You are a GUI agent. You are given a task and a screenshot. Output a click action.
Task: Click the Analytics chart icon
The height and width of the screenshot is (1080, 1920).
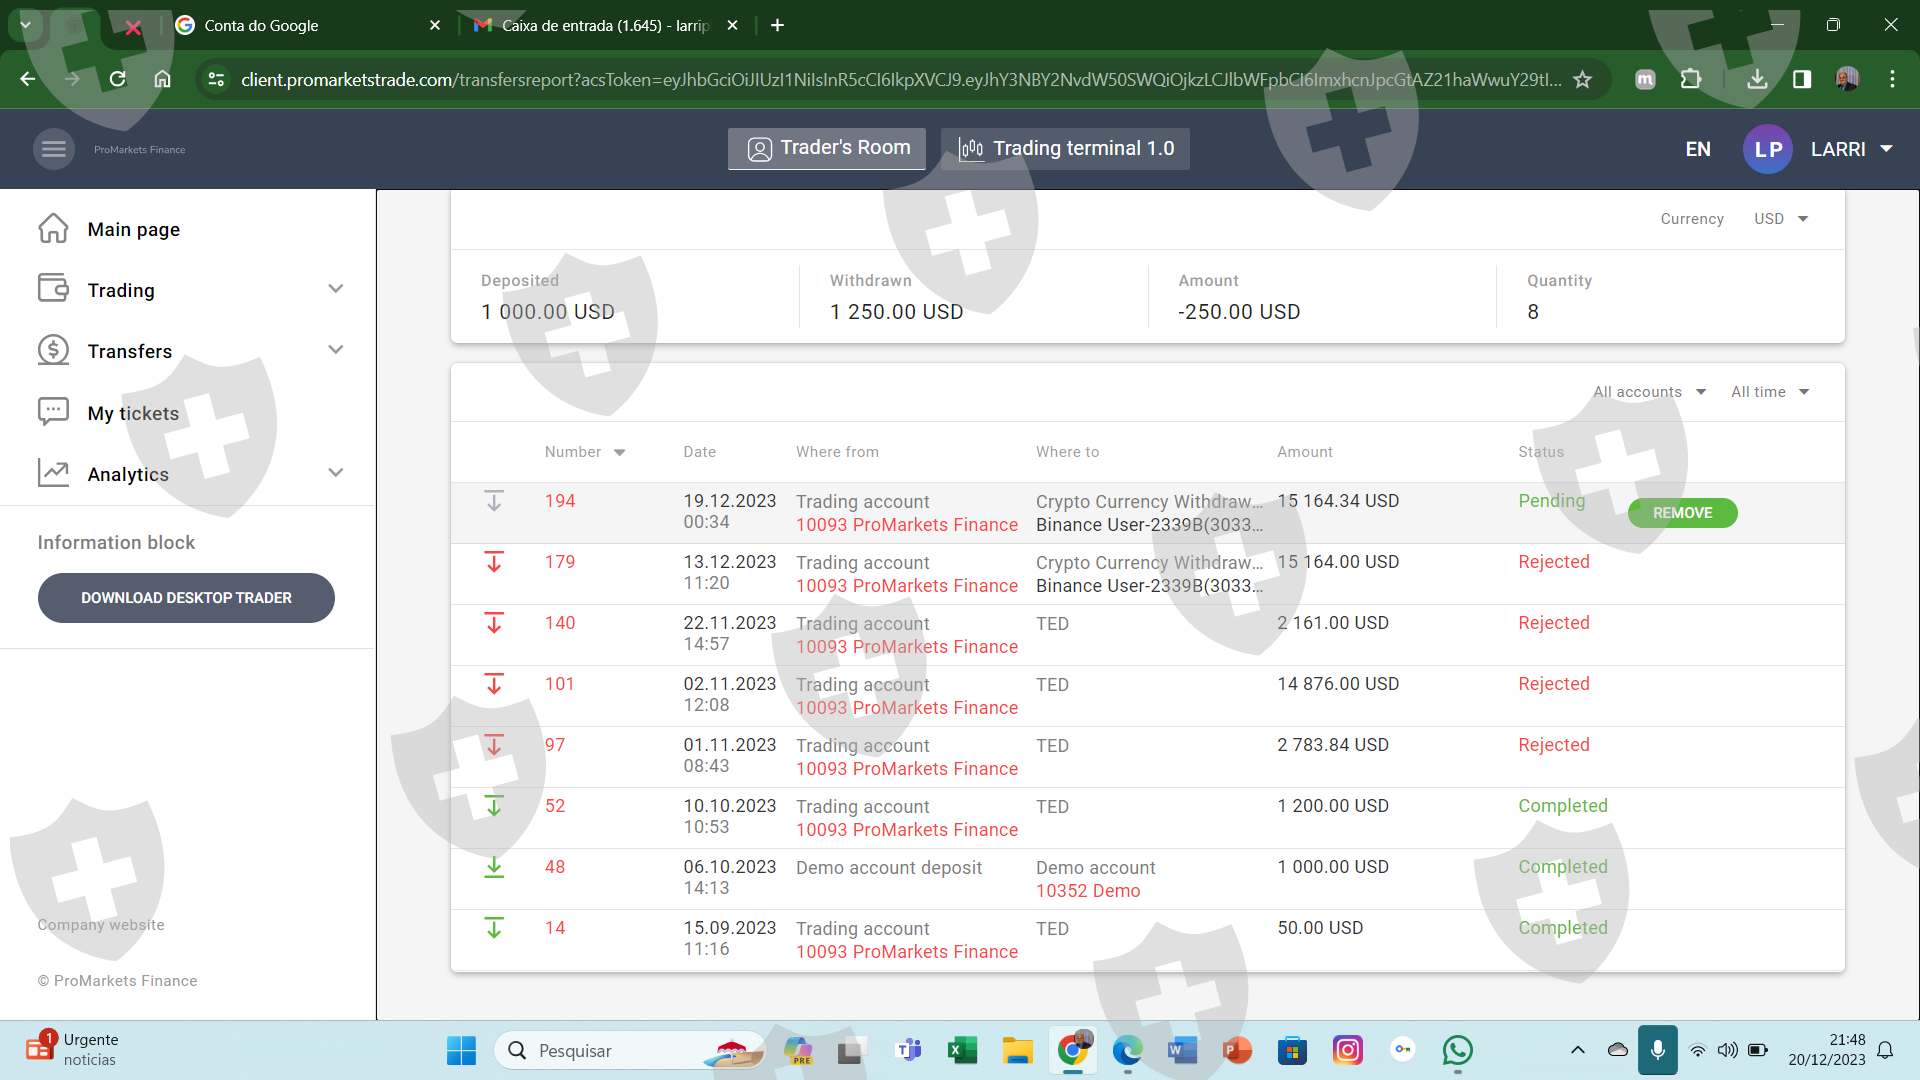point(53,473)
